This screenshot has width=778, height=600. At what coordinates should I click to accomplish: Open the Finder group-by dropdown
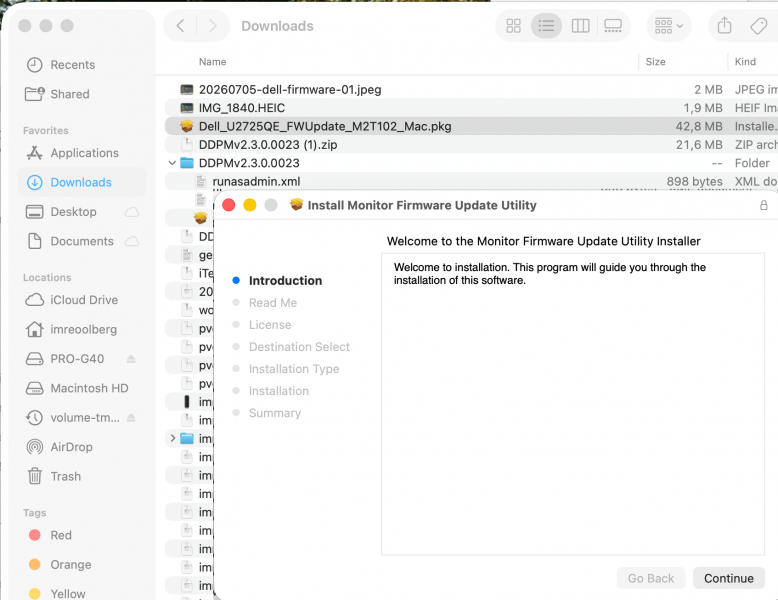668,26
